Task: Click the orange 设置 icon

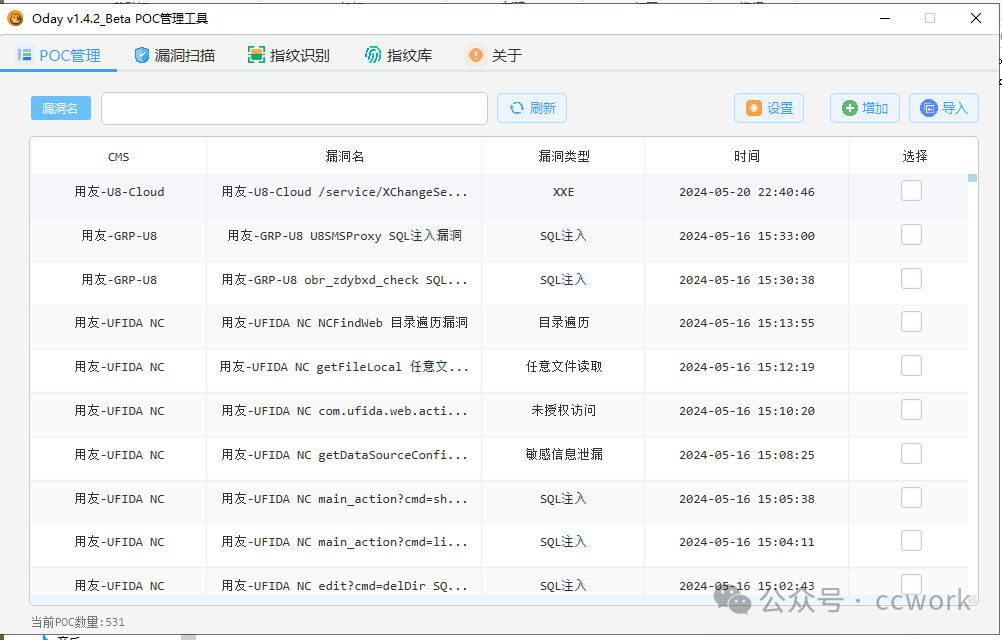Action: [x=754, y=108]
